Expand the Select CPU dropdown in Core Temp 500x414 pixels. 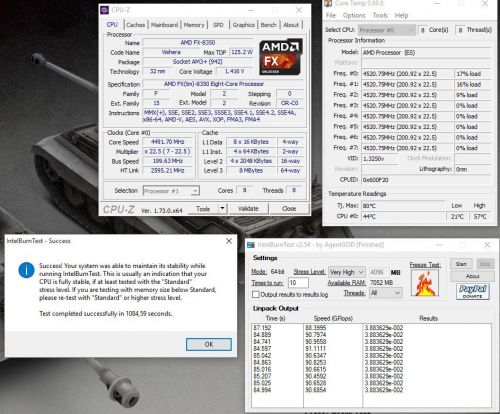(x=387, y=30)
